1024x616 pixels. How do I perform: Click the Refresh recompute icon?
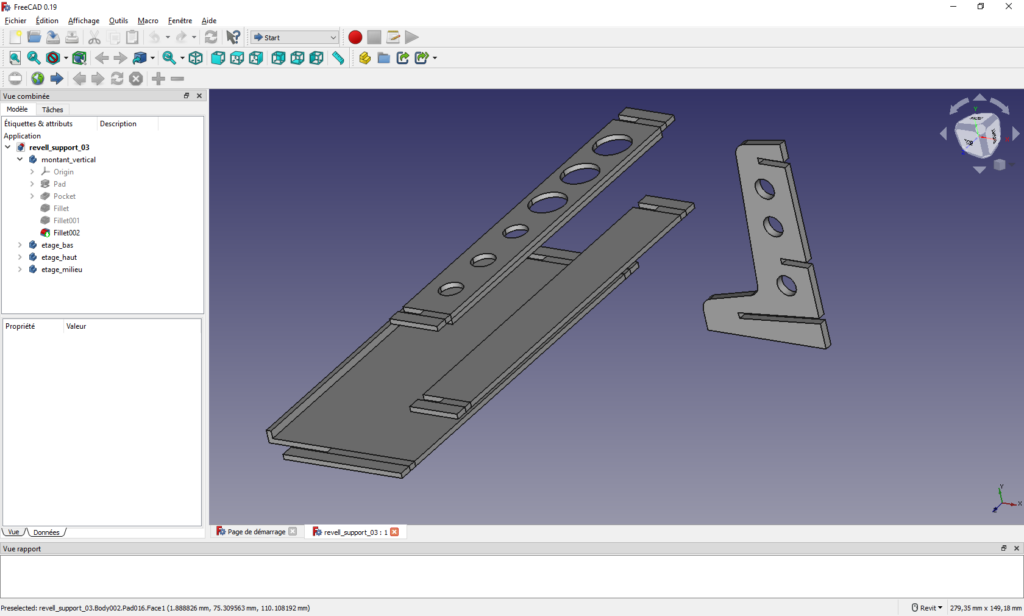click(x=210, y=37)
